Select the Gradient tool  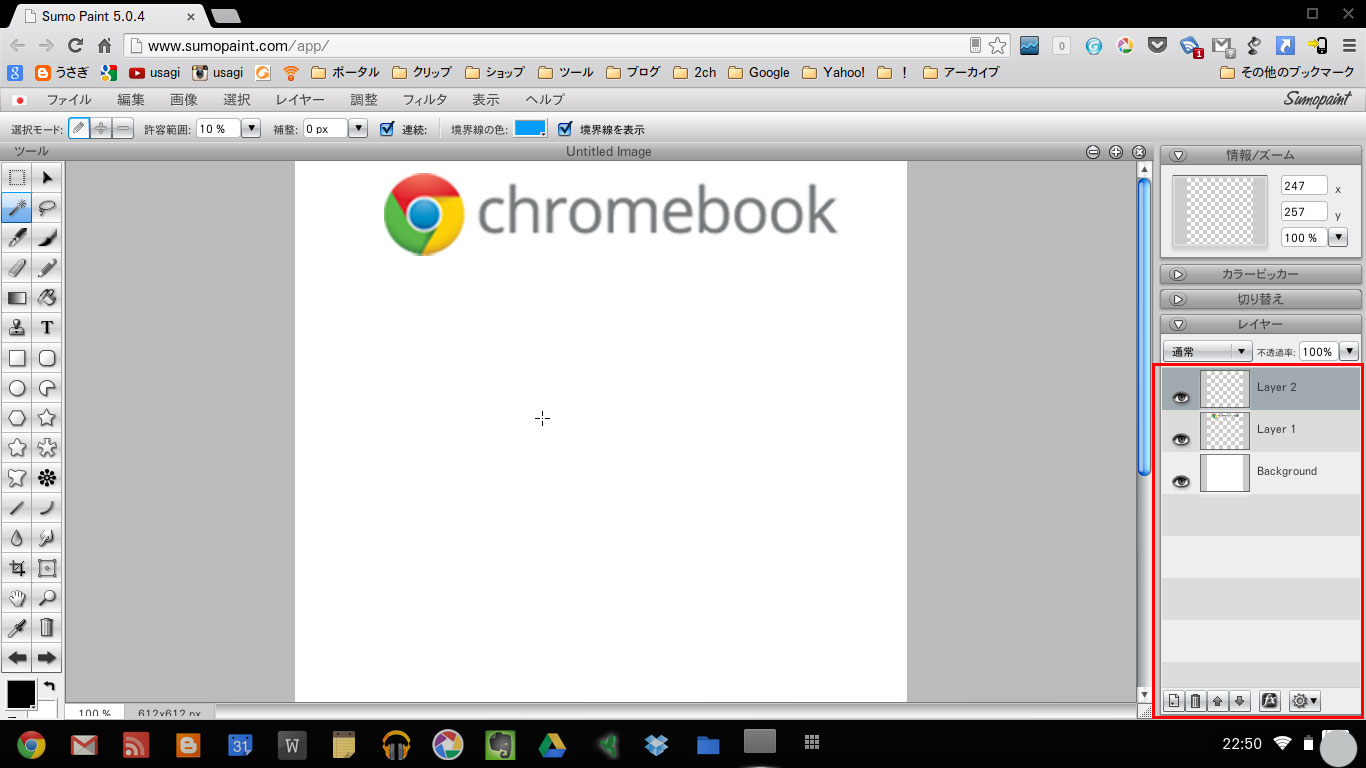pos(17,298)
